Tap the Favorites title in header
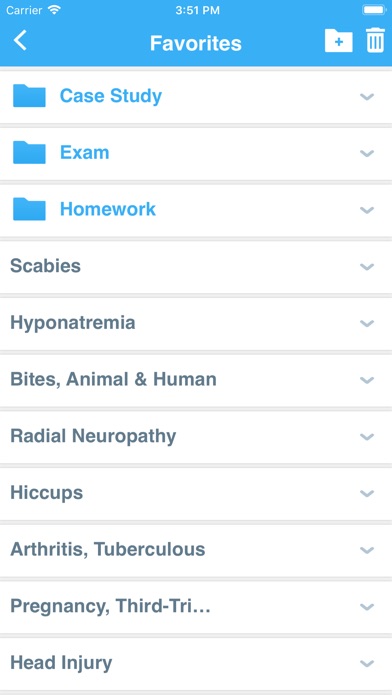The width and height of the screenshot is (392, 696). pos(196,43)
